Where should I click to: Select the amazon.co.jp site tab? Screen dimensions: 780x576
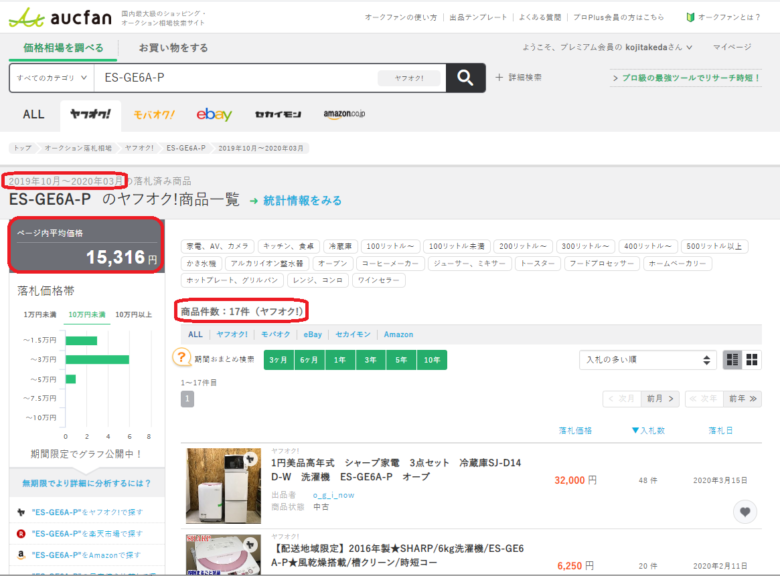click(x=344, y=114)
